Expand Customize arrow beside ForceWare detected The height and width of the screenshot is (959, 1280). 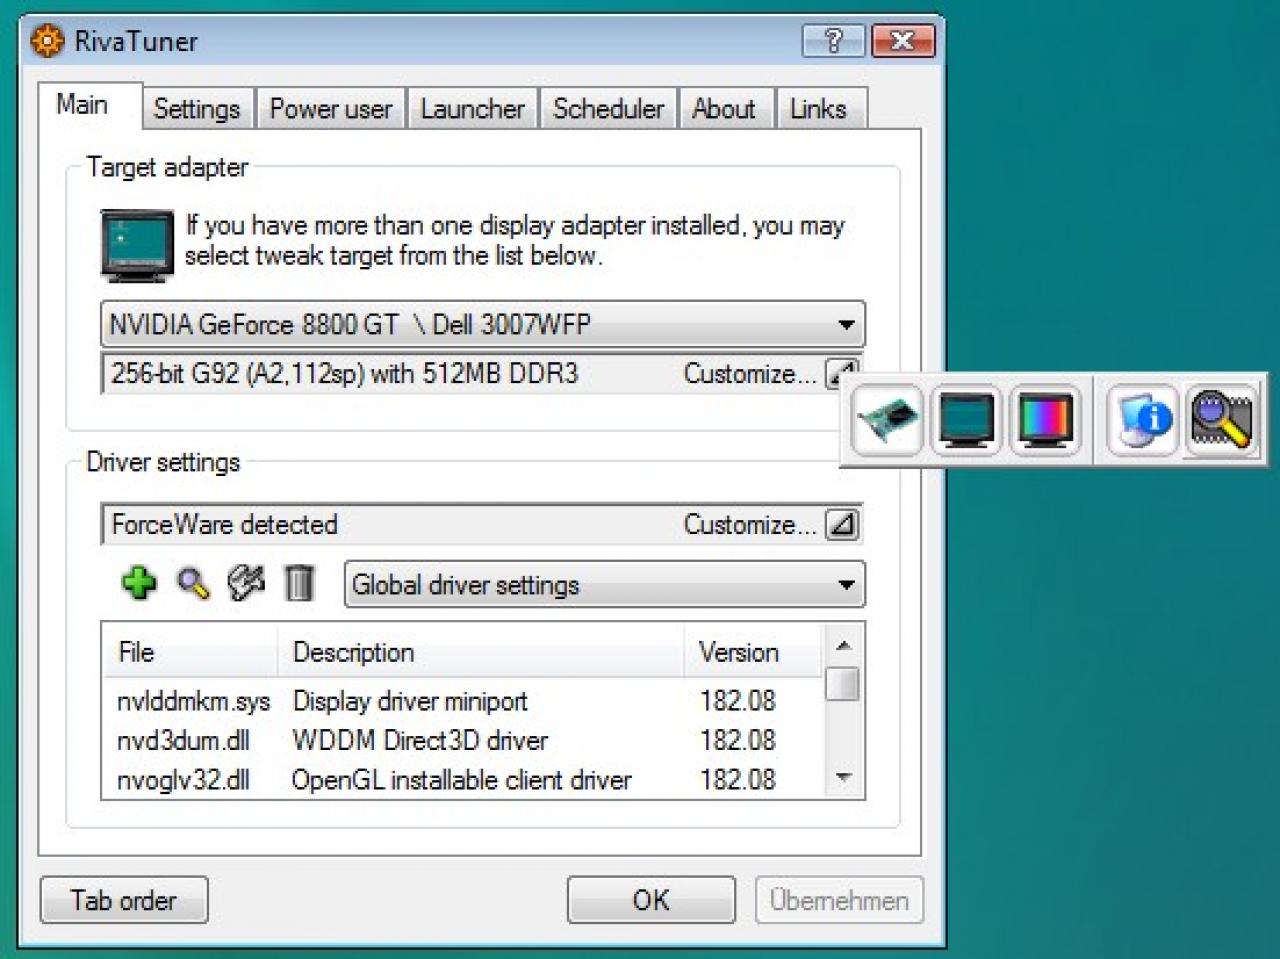842,524
